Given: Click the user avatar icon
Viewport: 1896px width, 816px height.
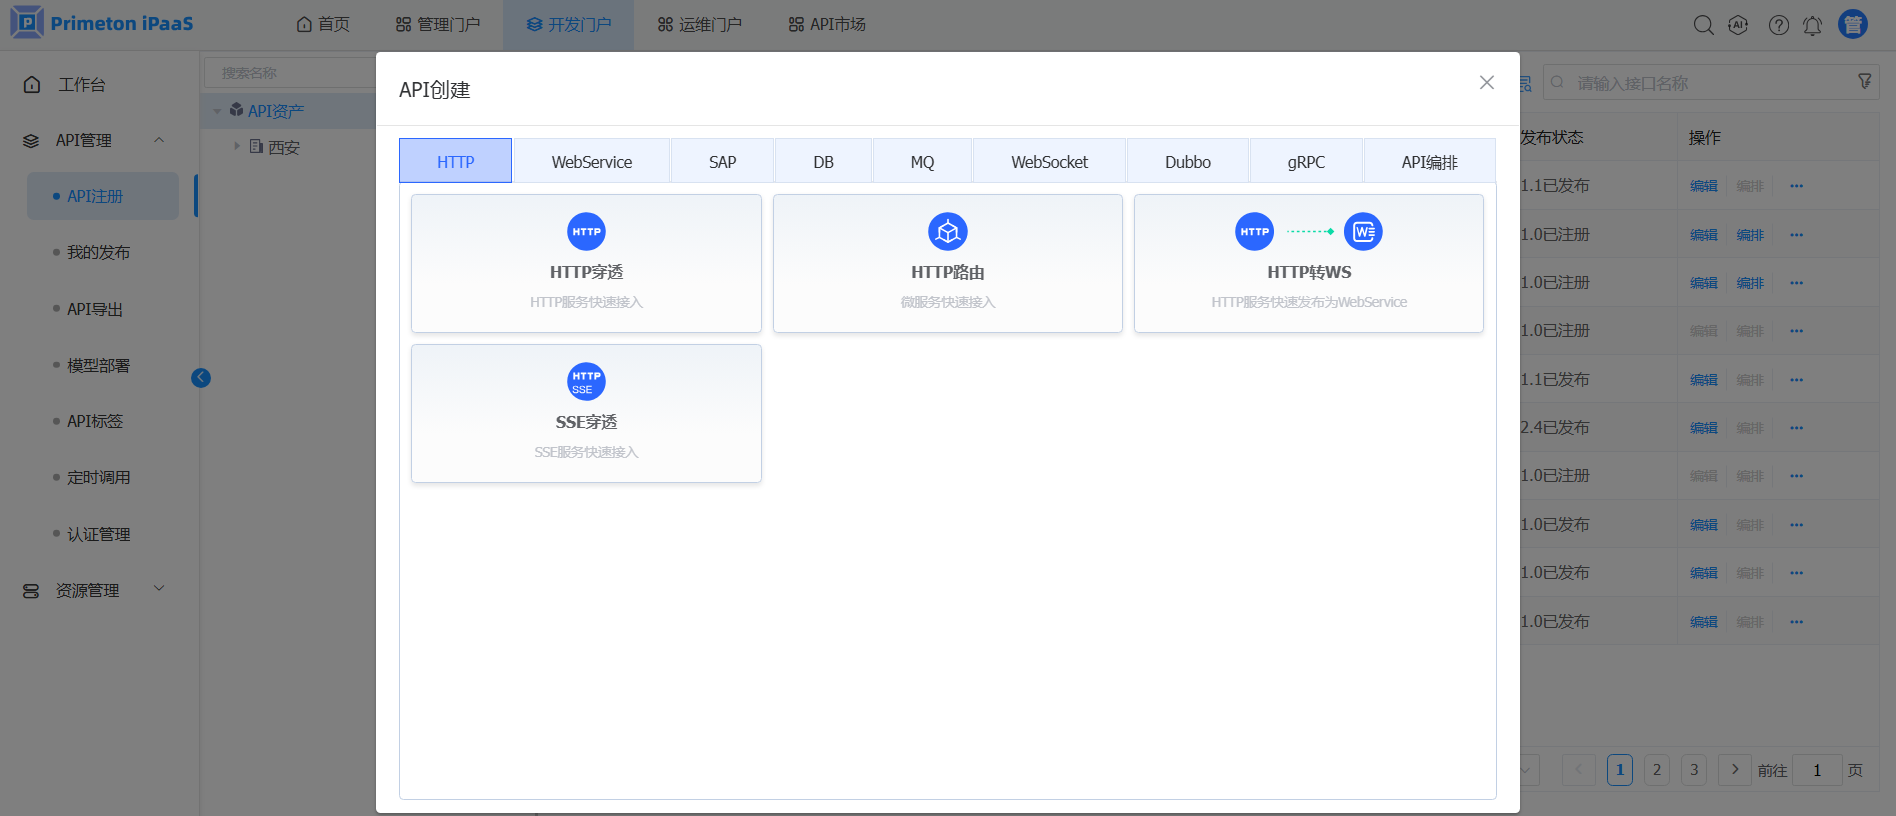Looking at the screenshot, I should [1853, 25].
